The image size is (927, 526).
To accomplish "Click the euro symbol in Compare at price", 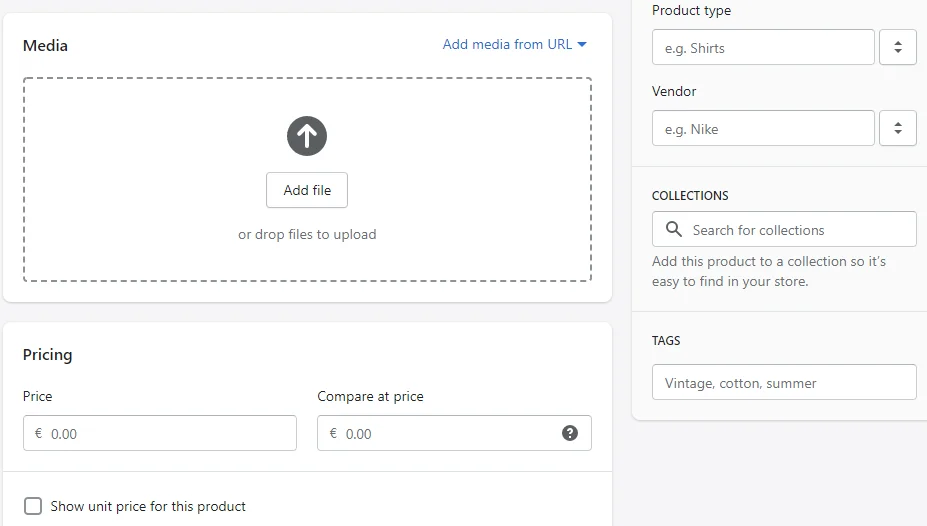I will tap(332, 434).
